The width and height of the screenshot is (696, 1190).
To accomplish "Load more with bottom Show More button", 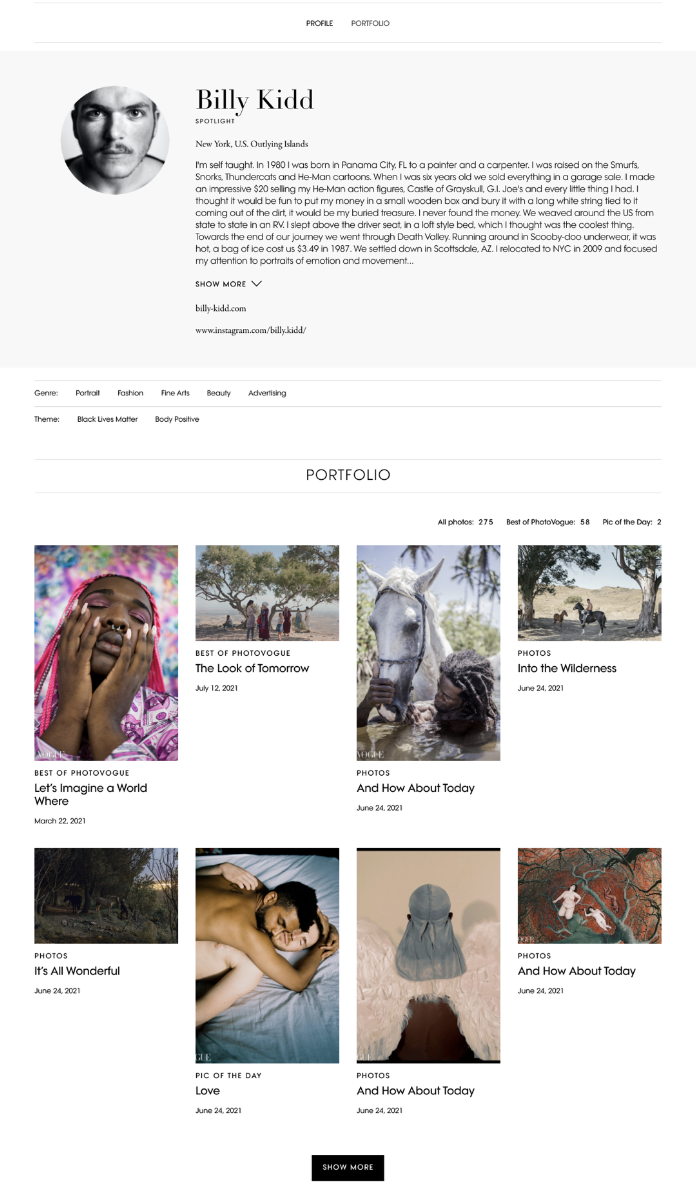I will point(348,1167).
